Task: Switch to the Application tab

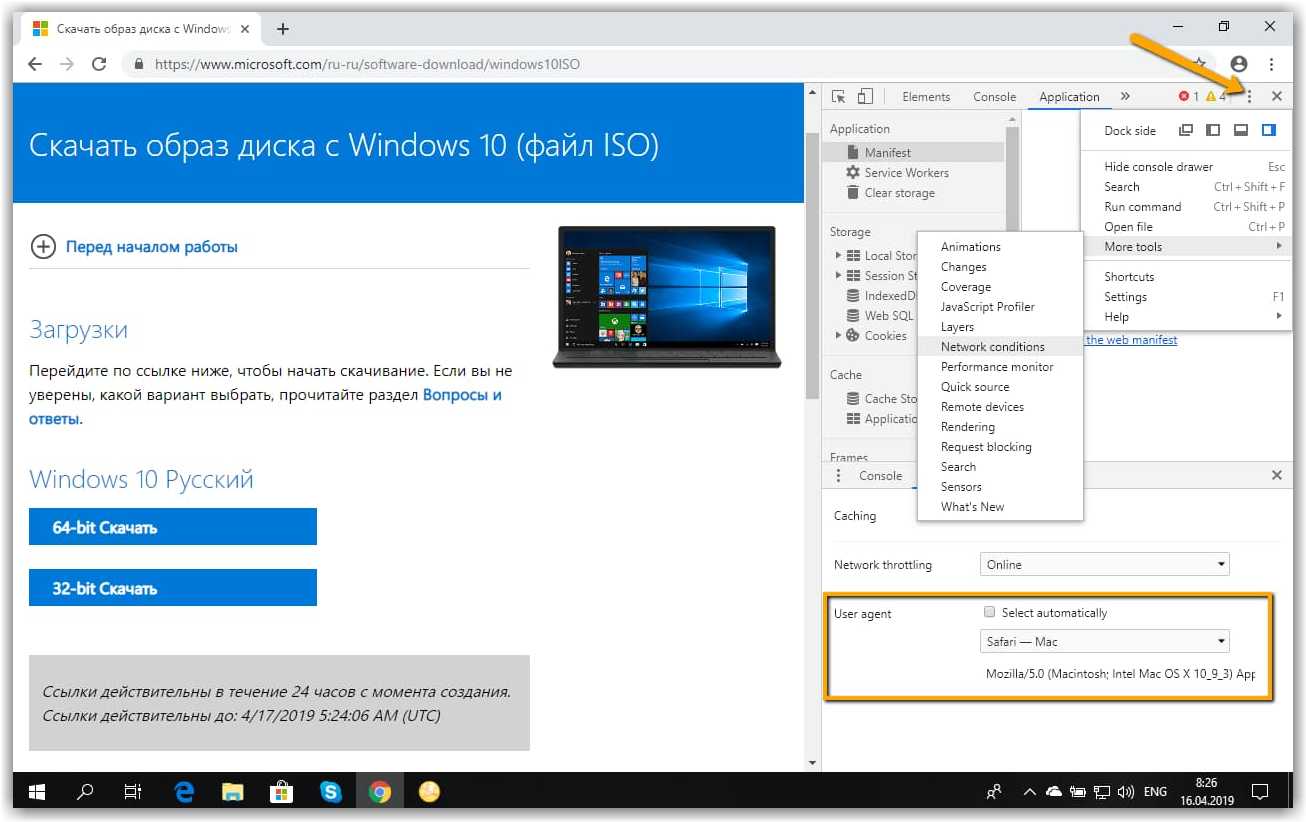Action: click(x=1069, y=97)
